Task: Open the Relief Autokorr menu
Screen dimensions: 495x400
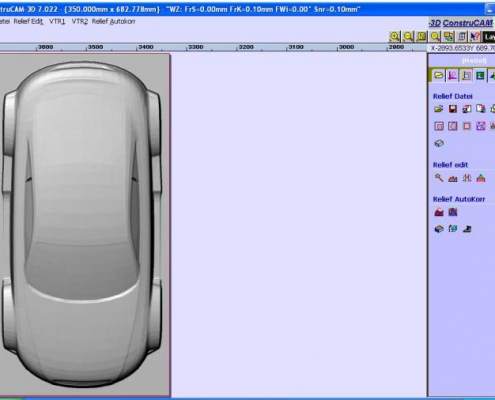Action: point(113,21)
